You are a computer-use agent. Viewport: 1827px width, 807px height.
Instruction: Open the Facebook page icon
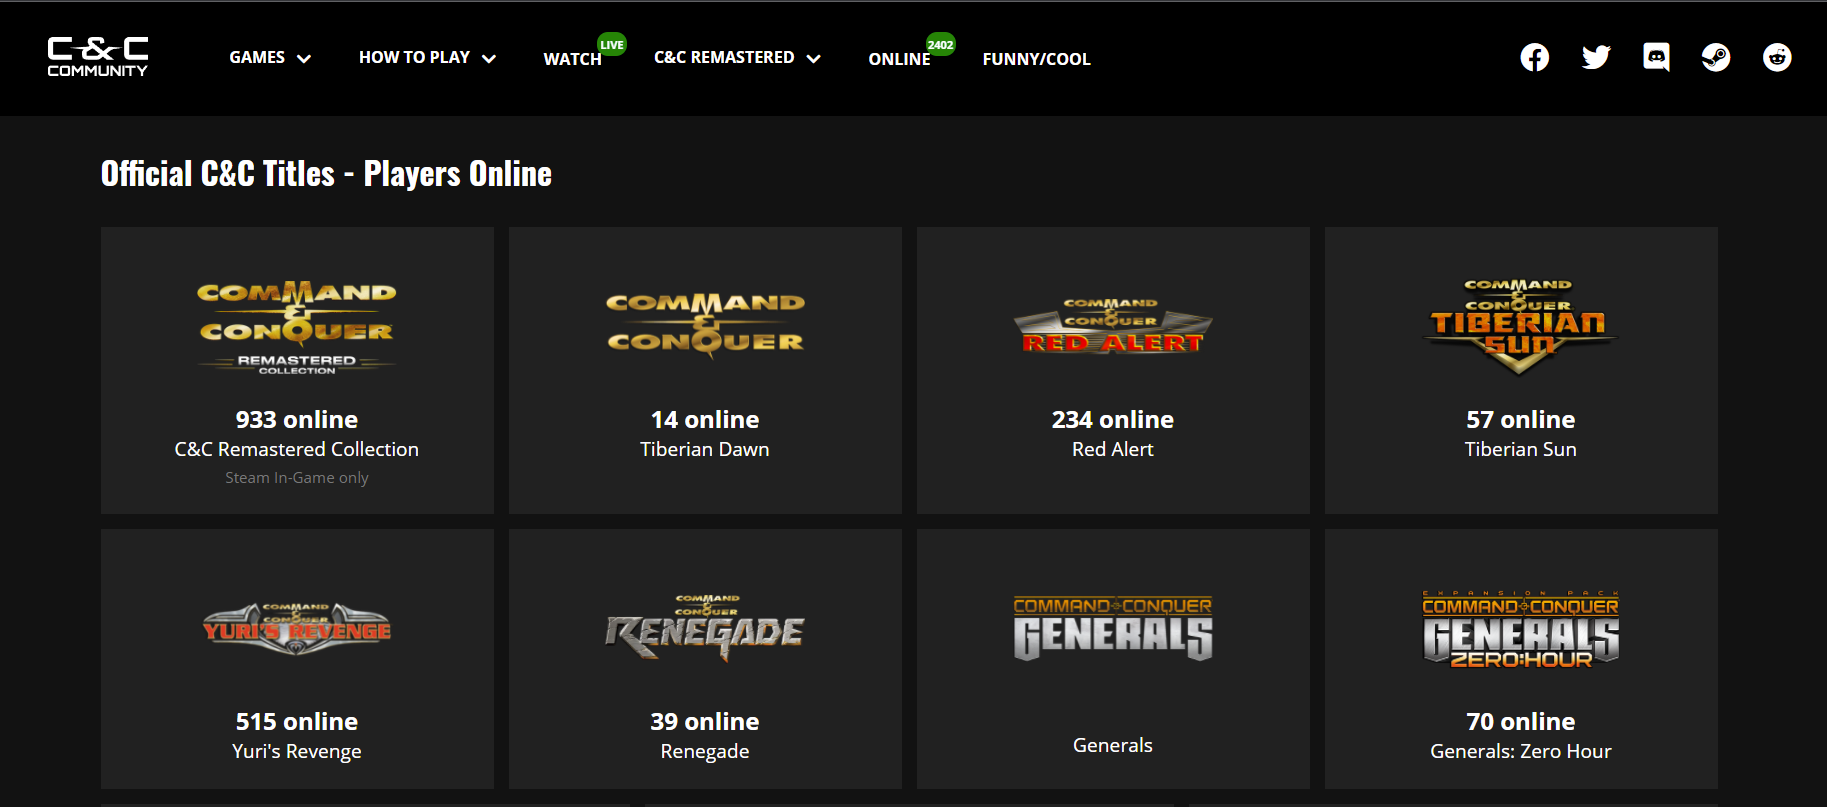[x=1535, y=58]
